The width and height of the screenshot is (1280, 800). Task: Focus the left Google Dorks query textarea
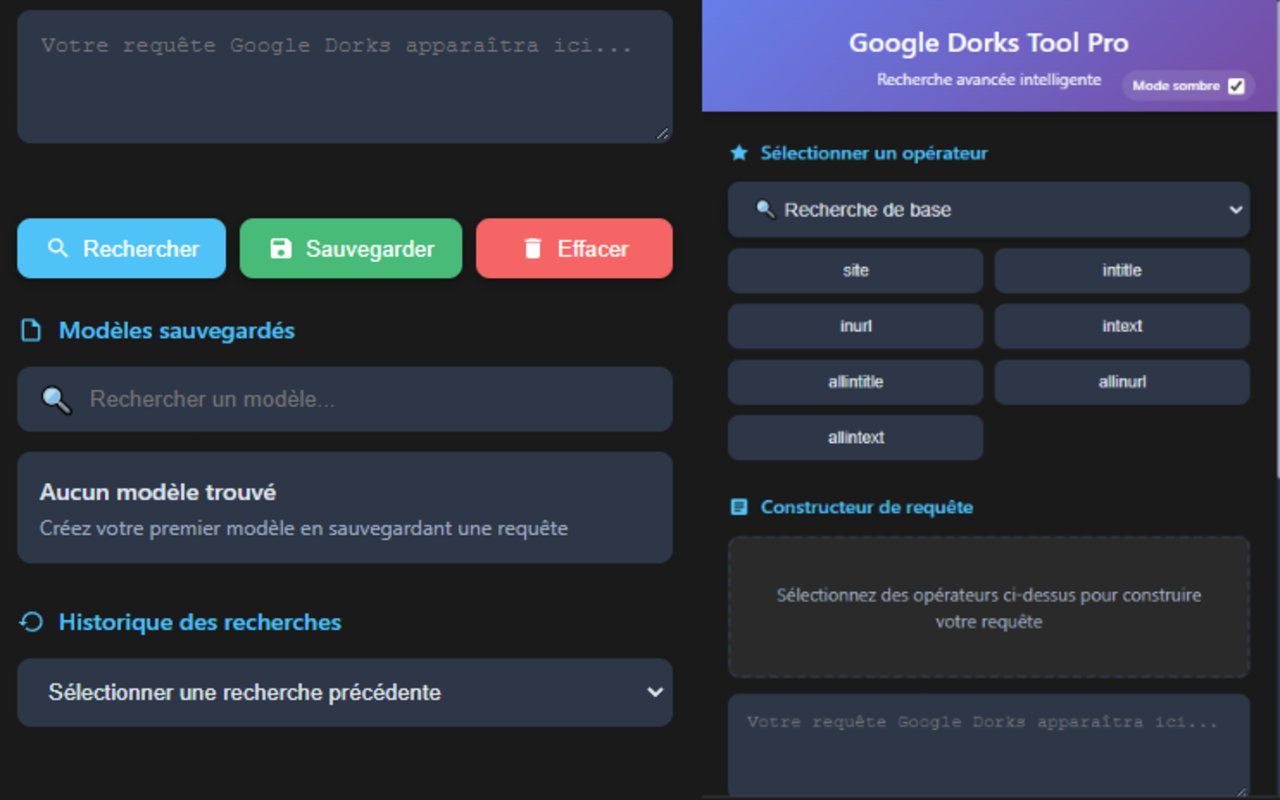point(345,77)
